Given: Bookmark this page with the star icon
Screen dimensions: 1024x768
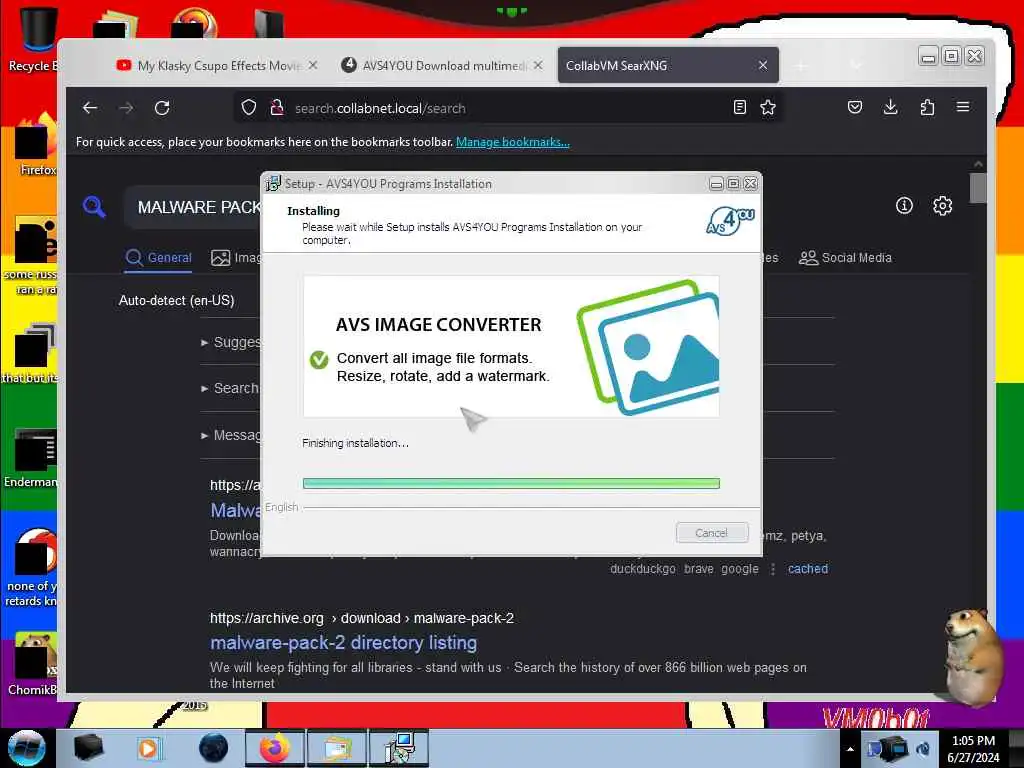Looking at the screenshot, I should pos(768,108).
